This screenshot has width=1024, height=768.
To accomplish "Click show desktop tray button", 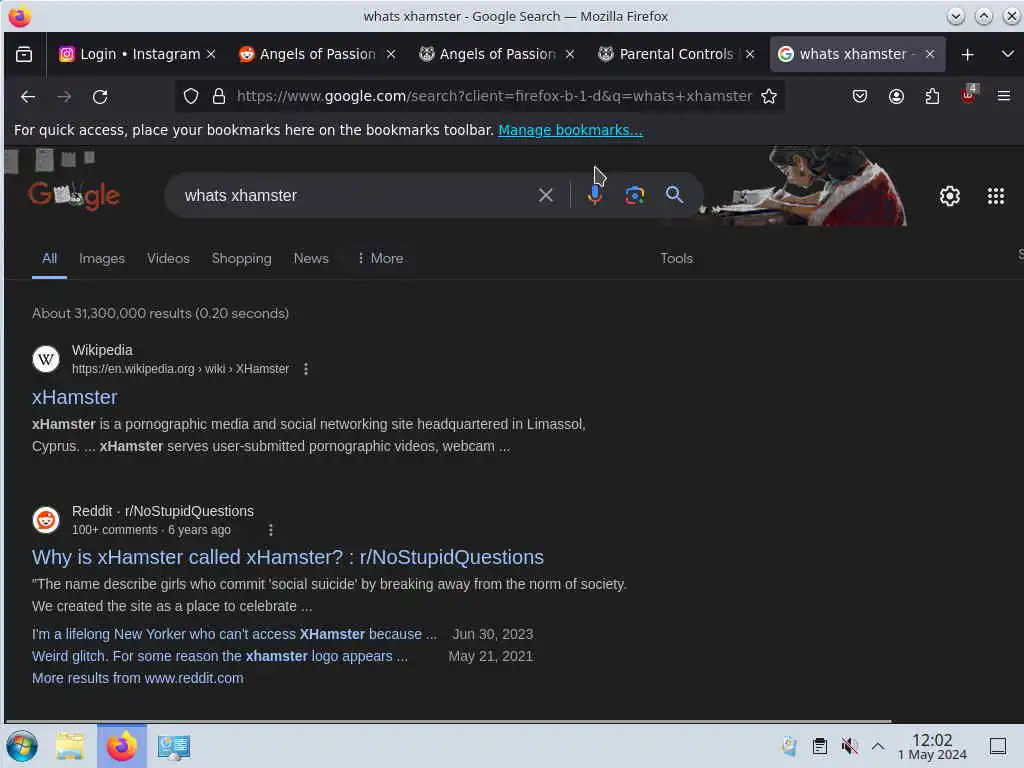I will [997, 746].
